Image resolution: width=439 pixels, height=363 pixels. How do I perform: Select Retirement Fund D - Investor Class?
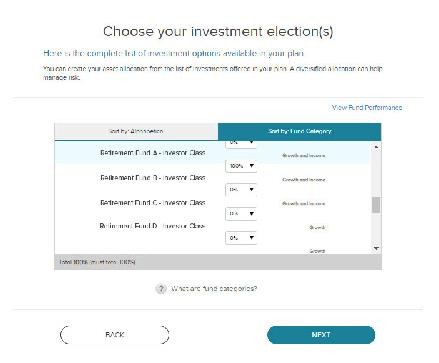tap(152, 226)
